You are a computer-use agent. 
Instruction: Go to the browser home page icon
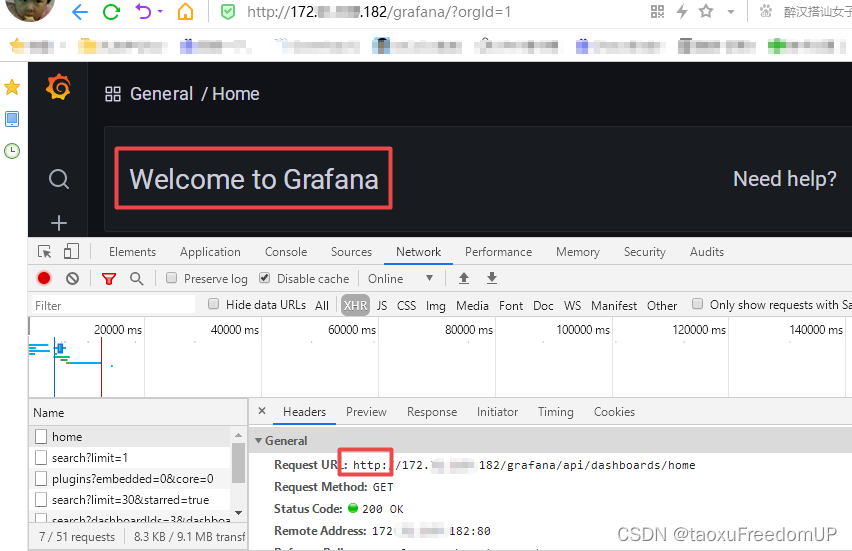(x=186, y=11)
